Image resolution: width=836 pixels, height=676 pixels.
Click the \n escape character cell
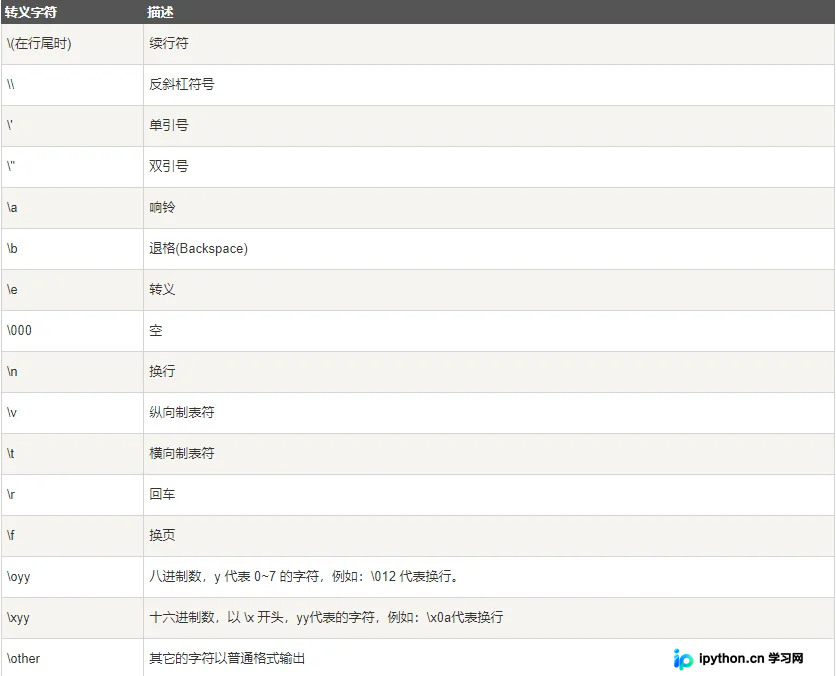click(72, 372)
